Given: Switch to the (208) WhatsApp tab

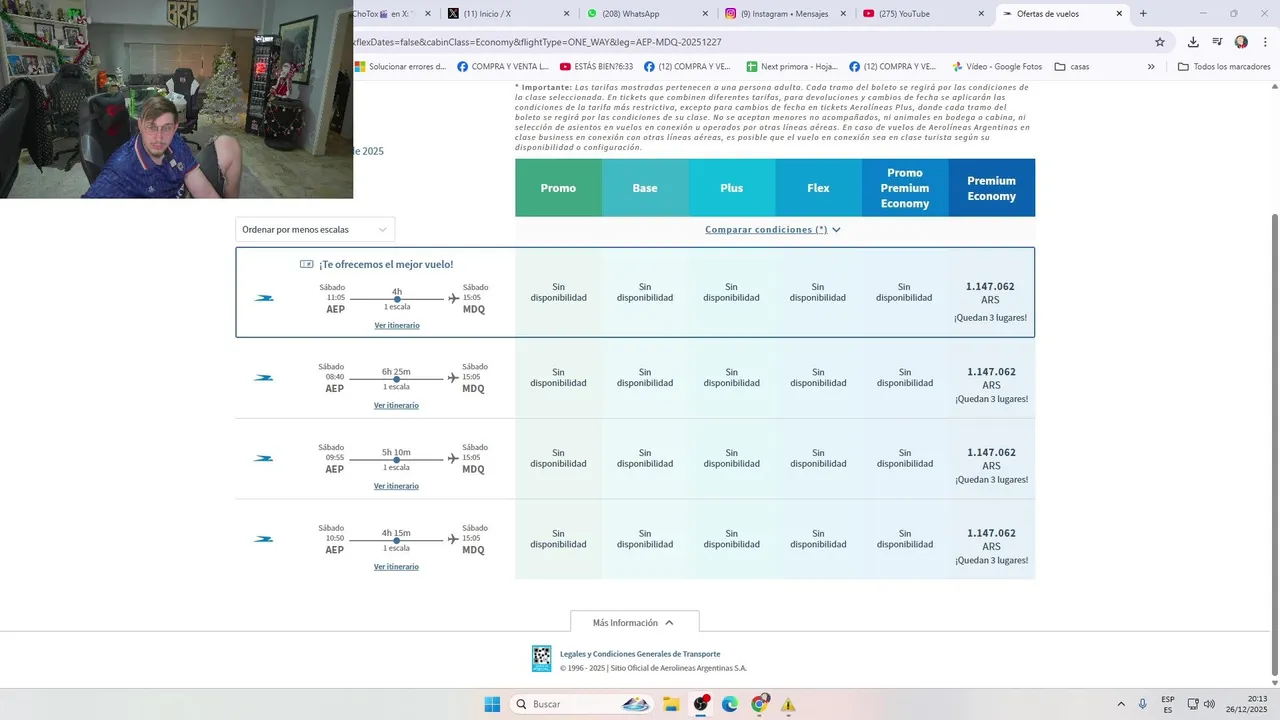Looking at the screenshot, I should click(x=647, y=13).
